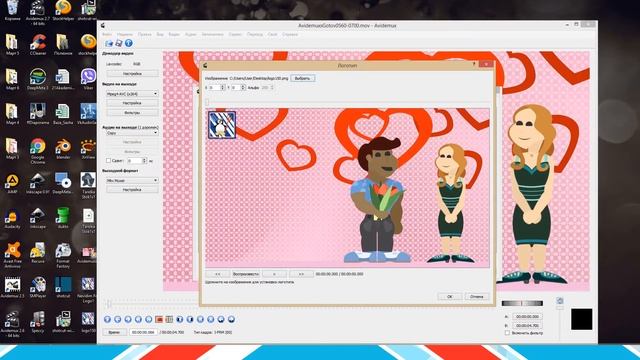Open video output Фильтры button
The width and height of the screenshot is (640, 360).
click(132, 112)
